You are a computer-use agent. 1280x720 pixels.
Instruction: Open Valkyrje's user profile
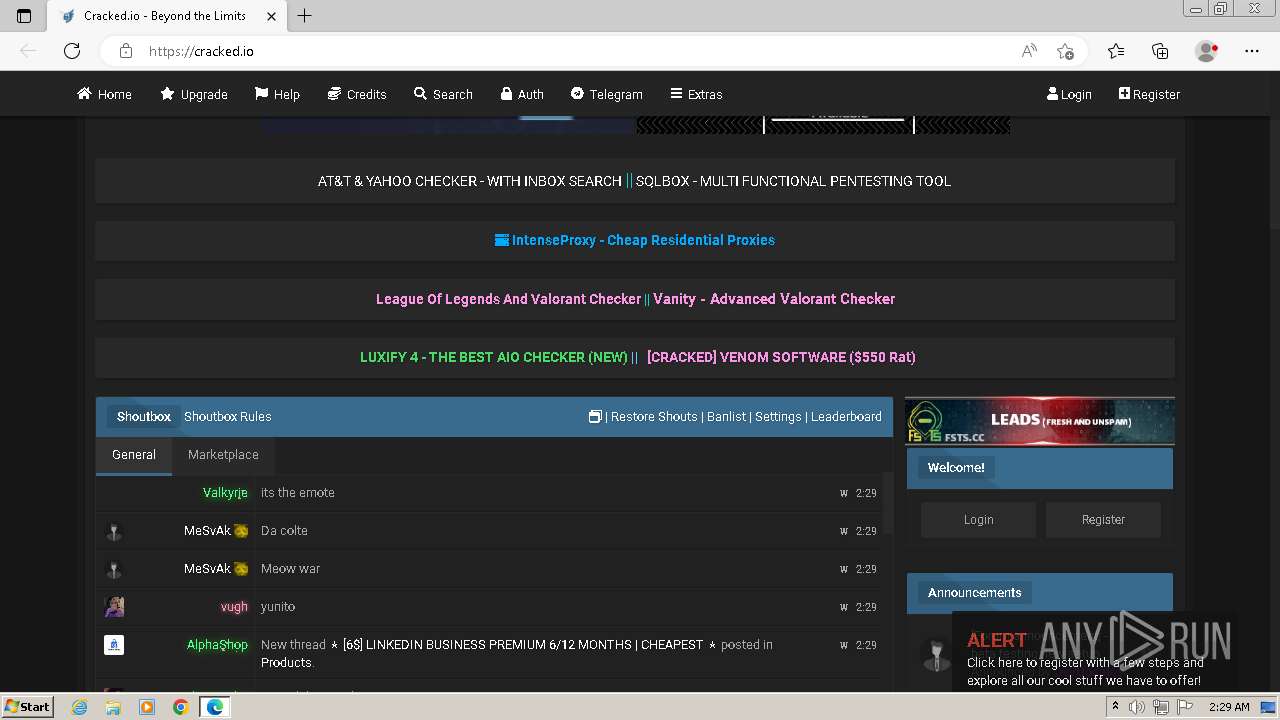(x=225, y=493)
